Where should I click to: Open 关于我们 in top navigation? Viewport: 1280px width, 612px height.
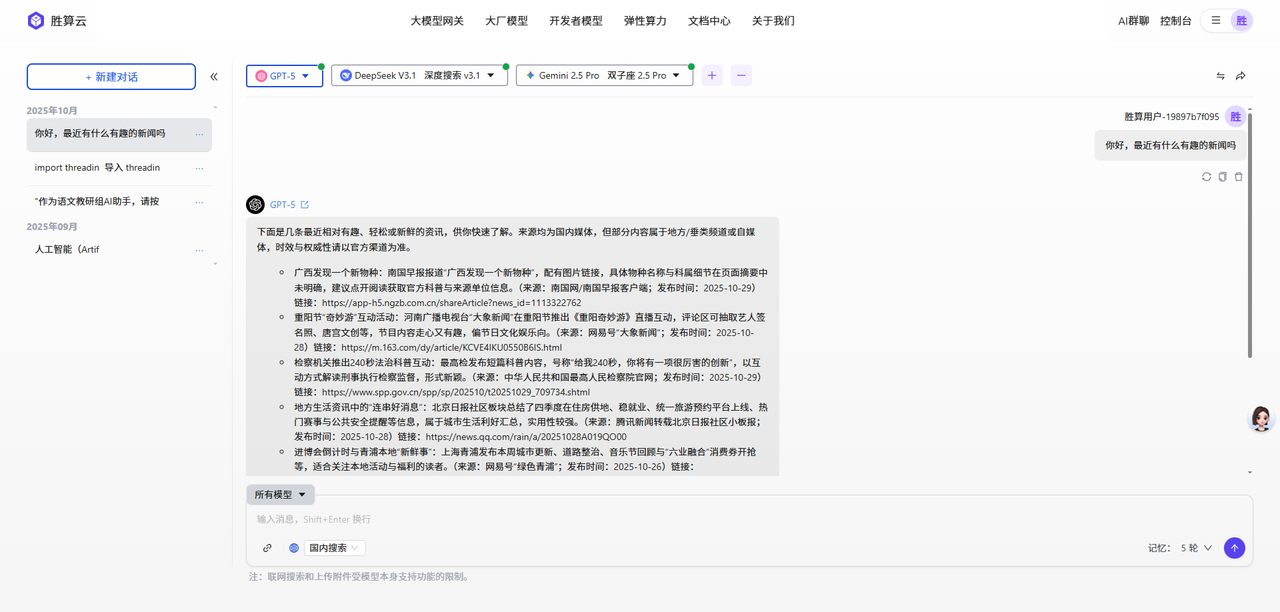773,20
